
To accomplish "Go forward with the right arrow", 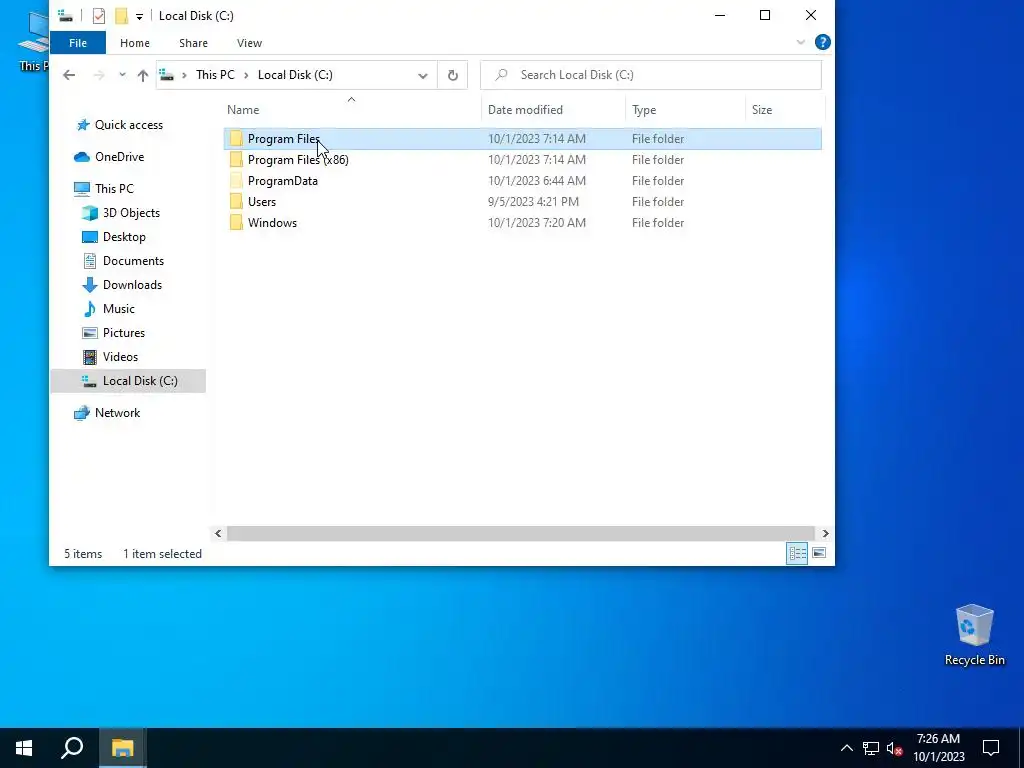I will (99, 75).
